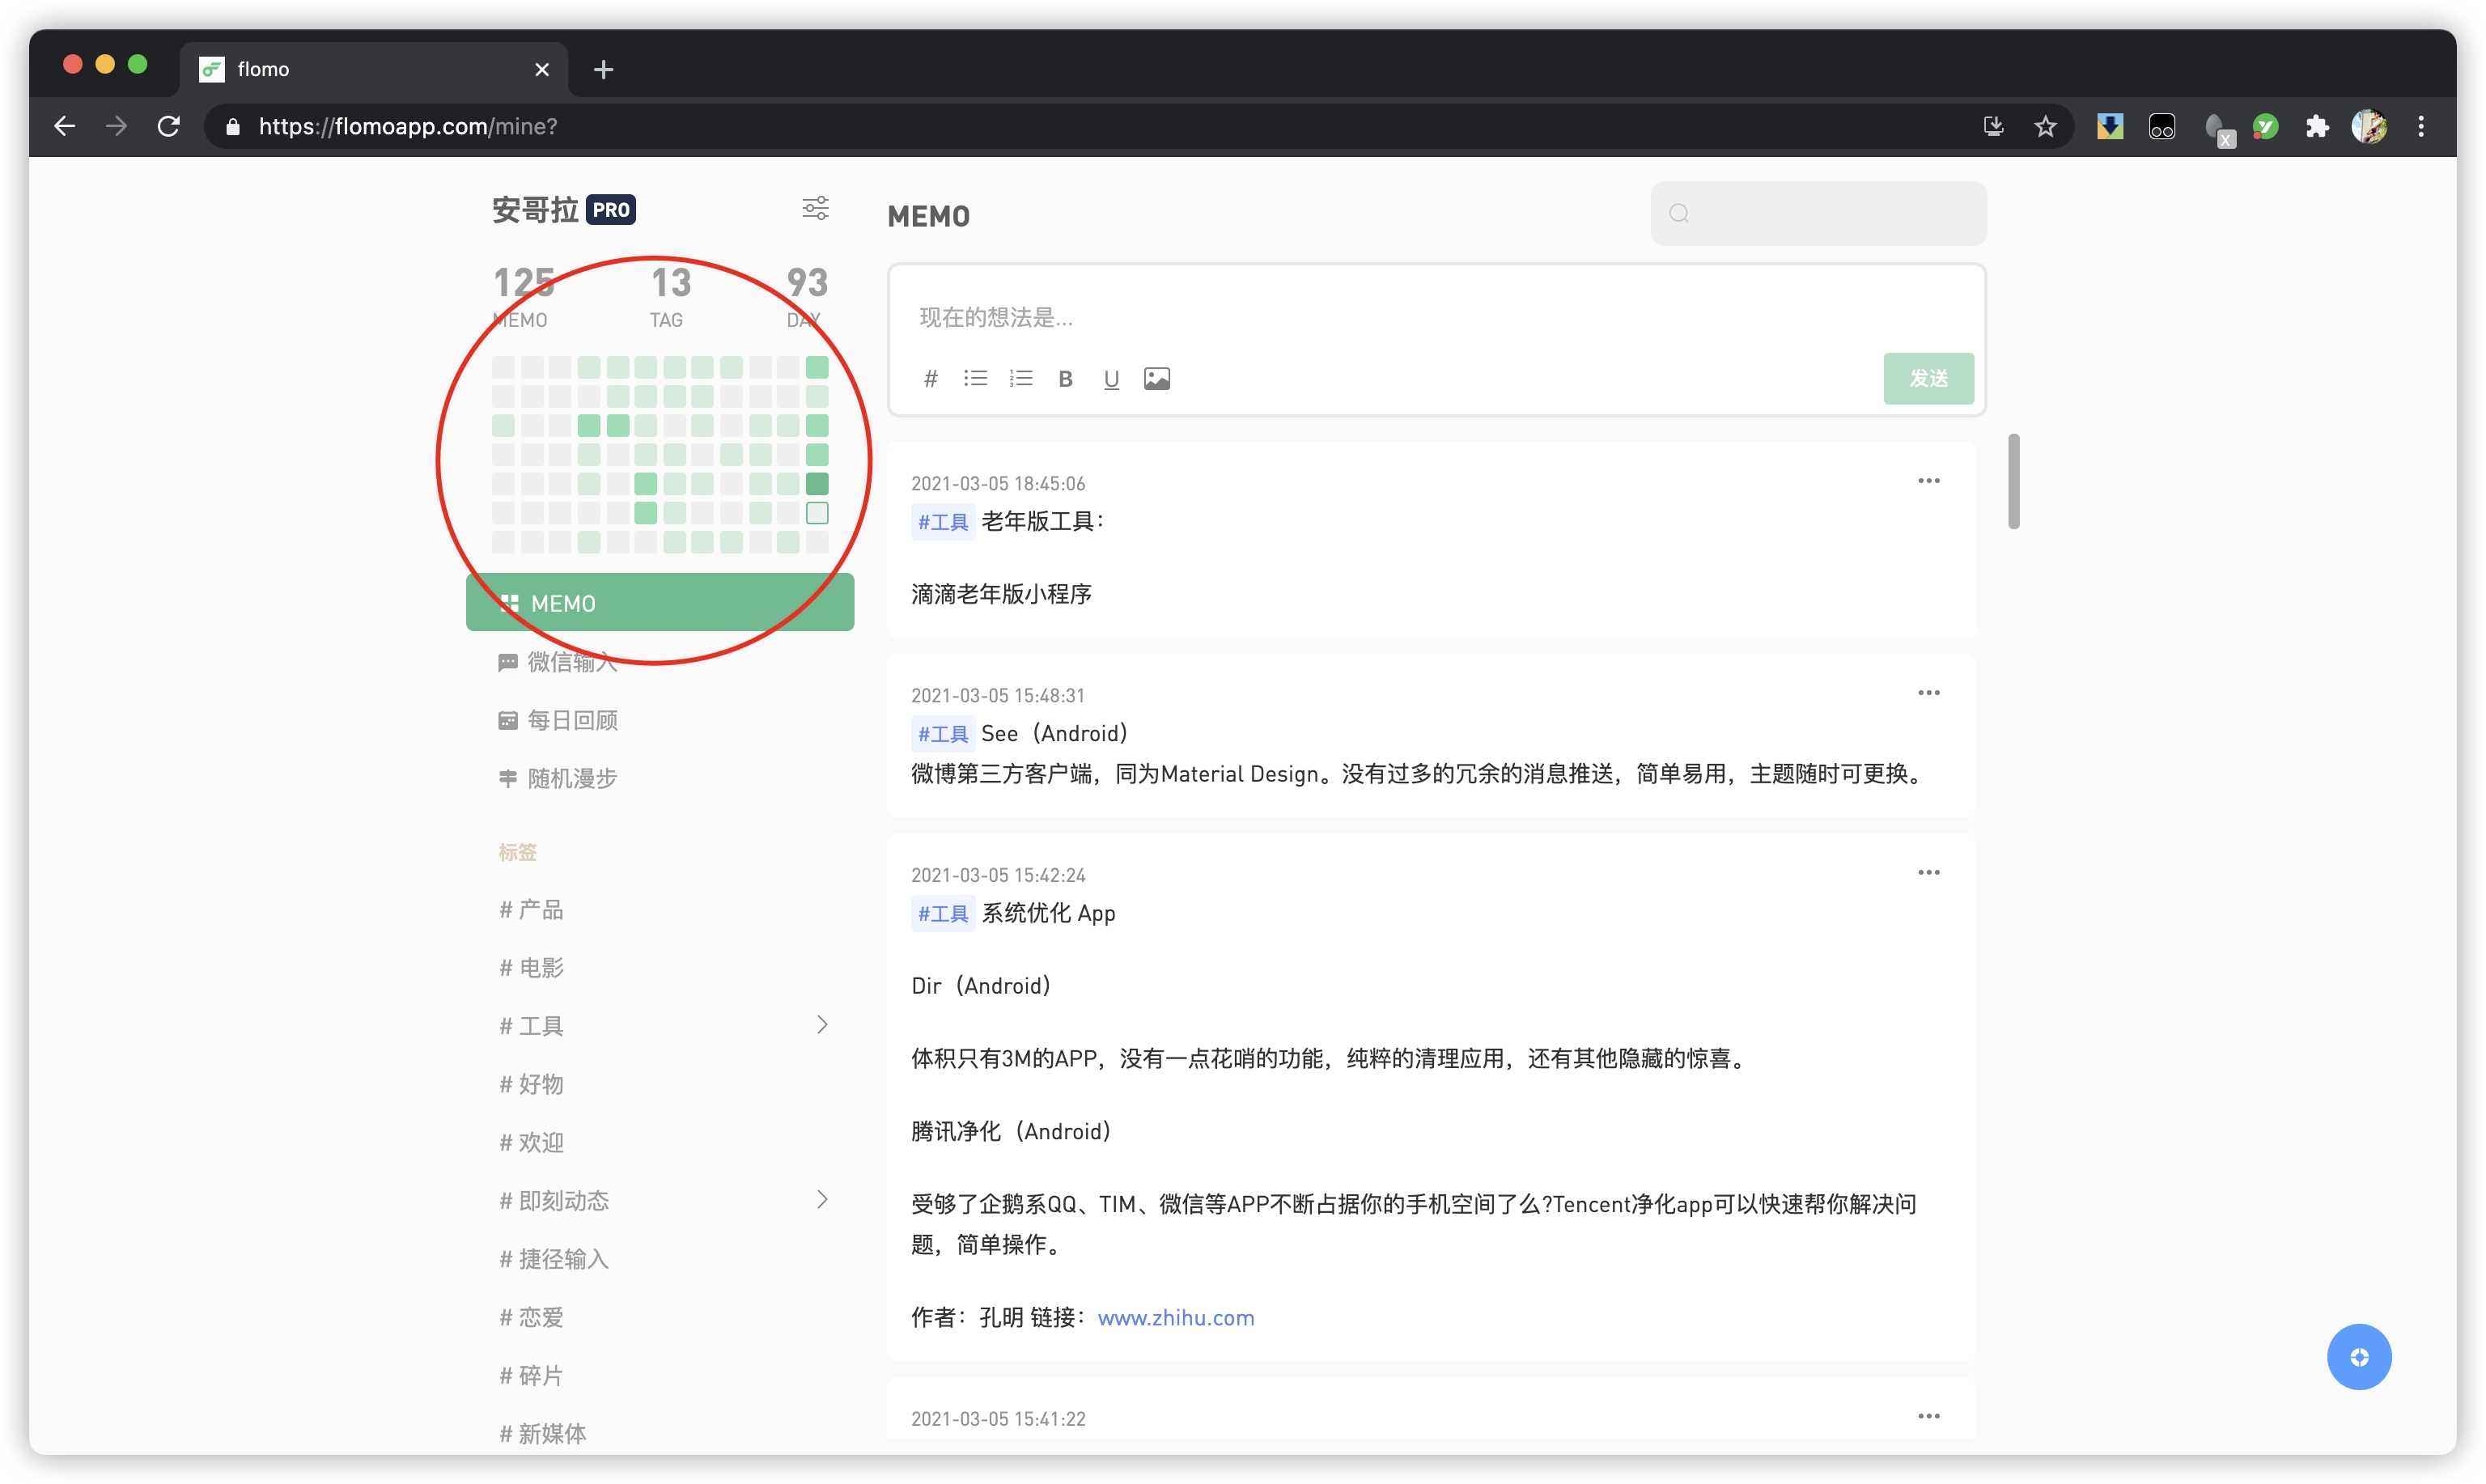The image size is (2486, 1484).
Task: Toggle bold formatting in the memo editor
Action: pyautogui.click(x=1065, y=379)
